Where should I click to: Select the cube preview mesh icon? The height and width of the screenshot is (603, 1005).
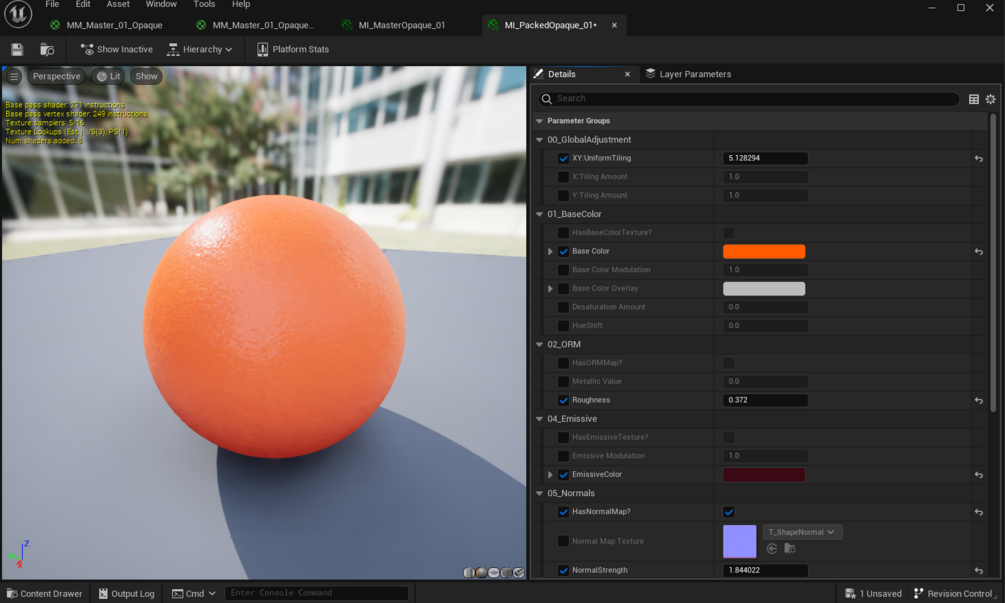click(x=506, y=572)
